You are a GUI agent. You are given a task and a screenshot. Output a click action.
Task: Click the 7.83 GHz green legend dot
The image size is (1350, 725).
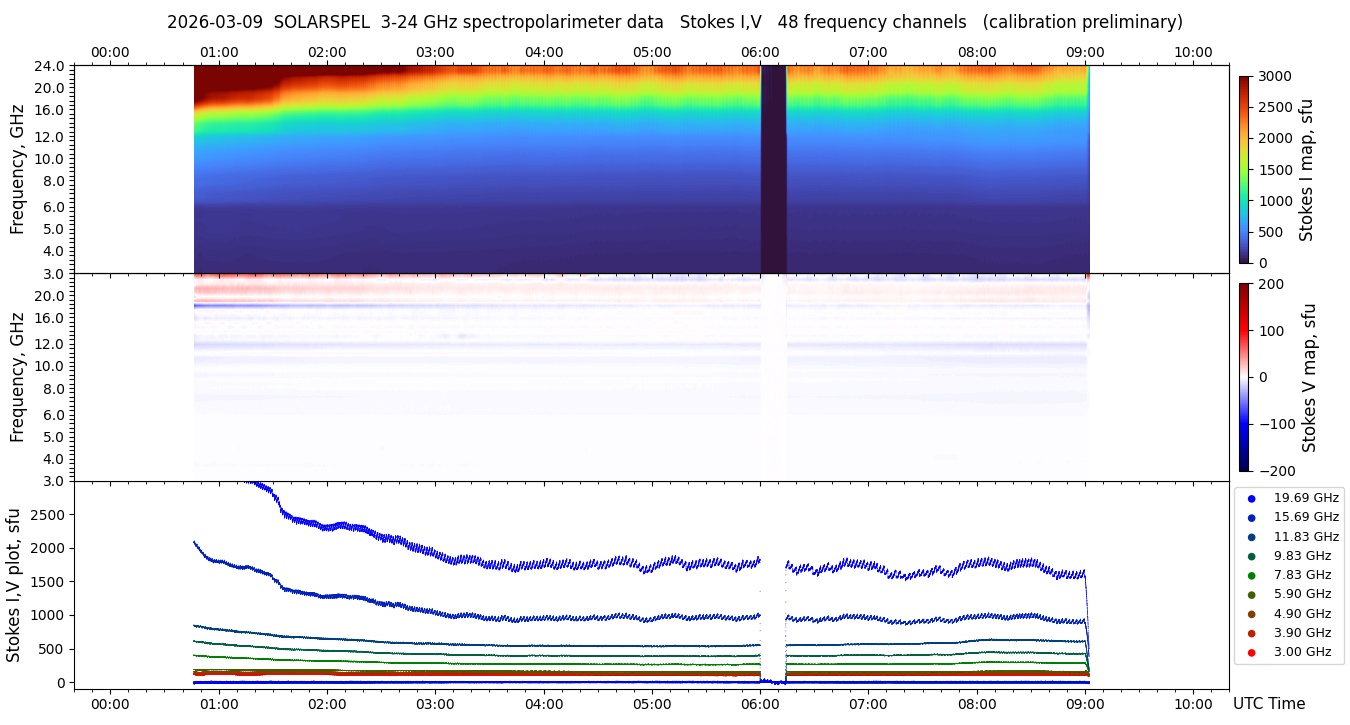pos(1251,575)
